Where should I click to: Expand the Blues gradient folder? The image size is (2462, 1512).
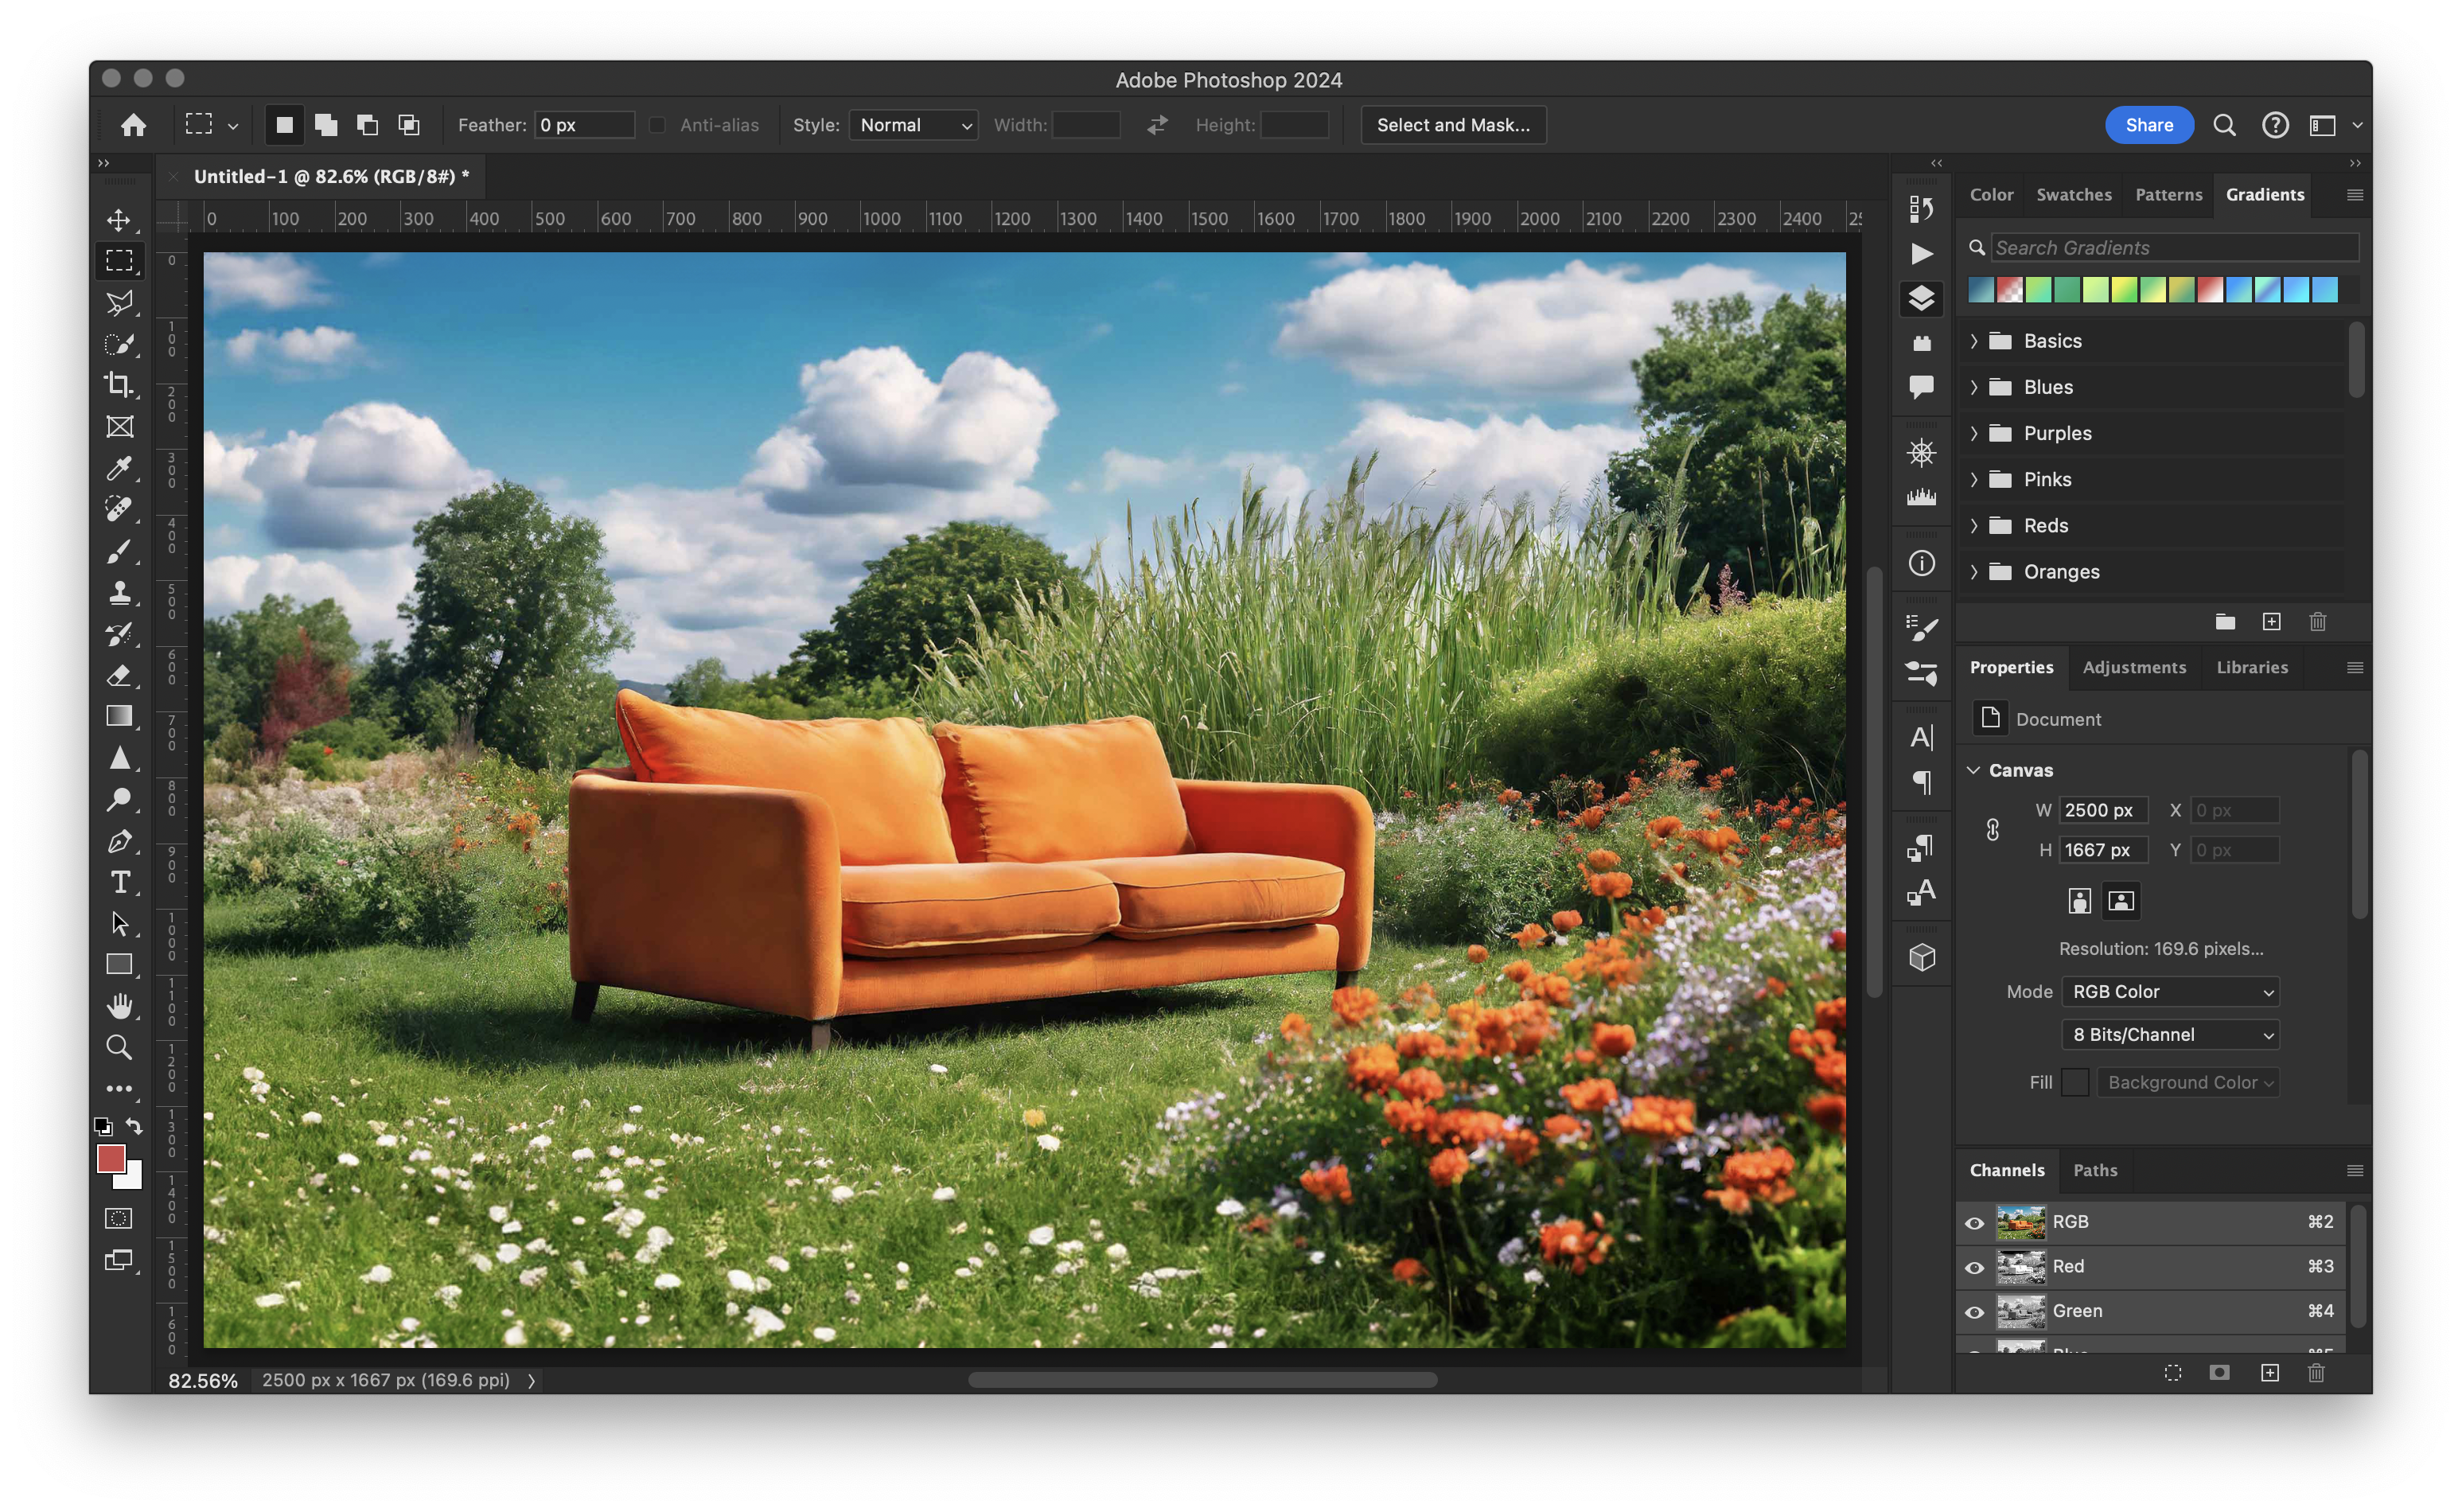click(x=1974, y=387)
